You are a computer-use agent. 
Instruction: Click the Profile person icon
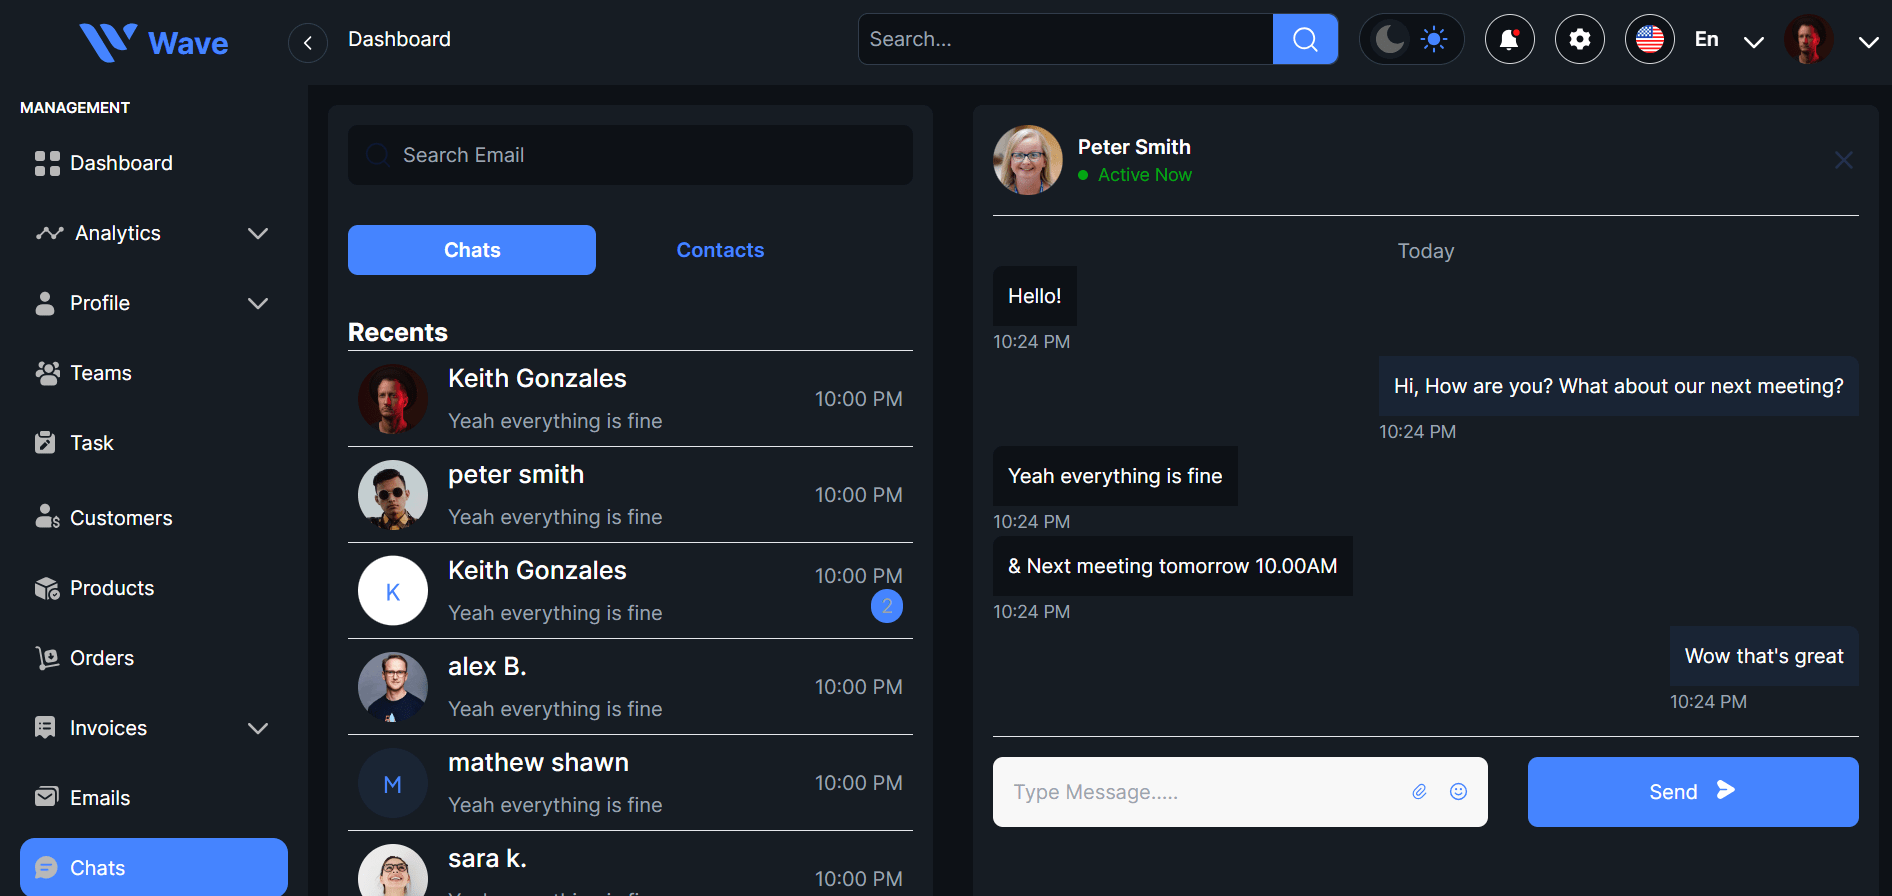[x=45, y=303]
